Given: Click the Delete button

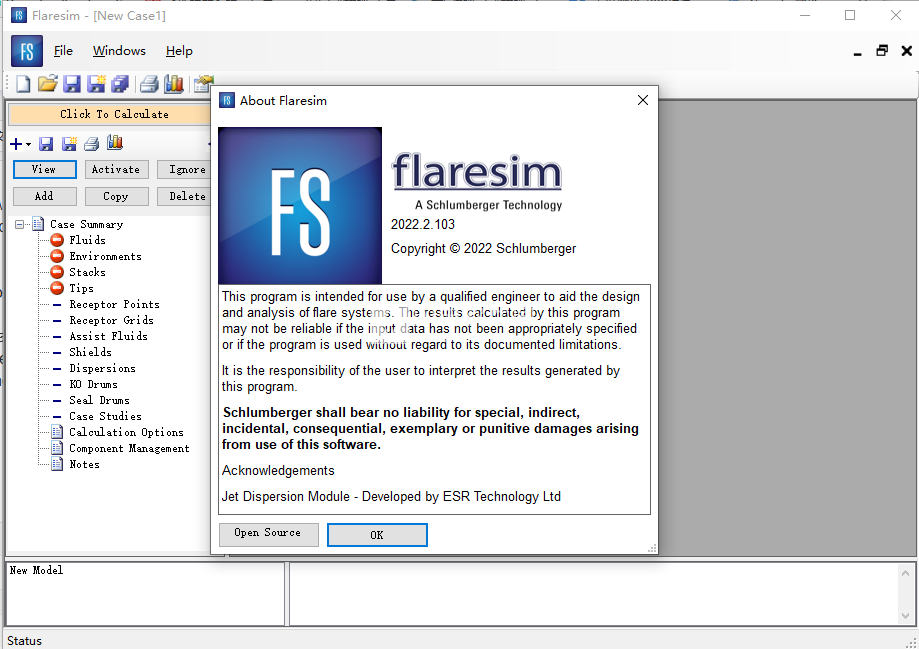Looking at the screenshot, I should coord(184,196).
